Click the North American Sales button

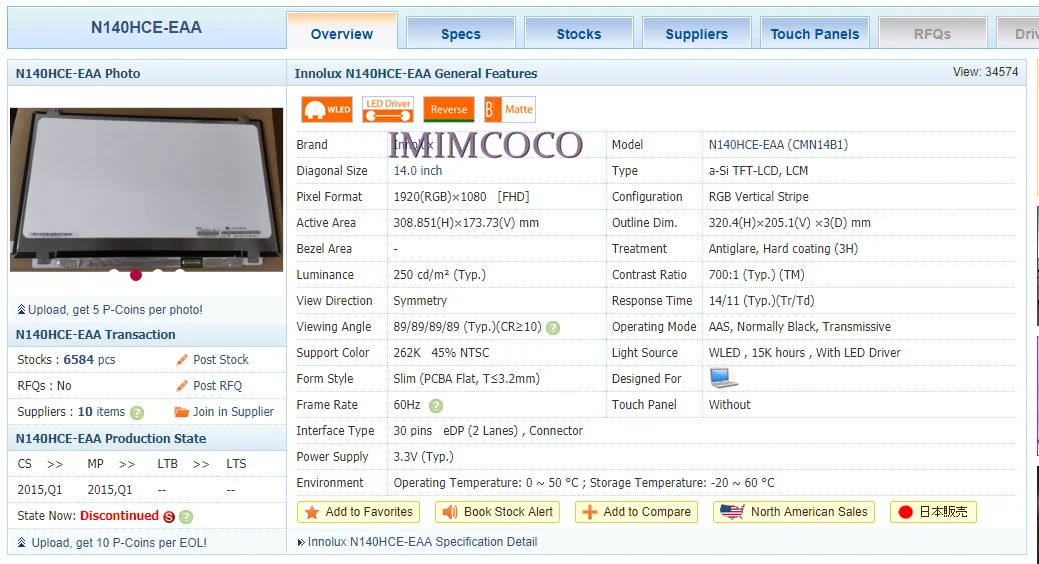pos(794,512)
